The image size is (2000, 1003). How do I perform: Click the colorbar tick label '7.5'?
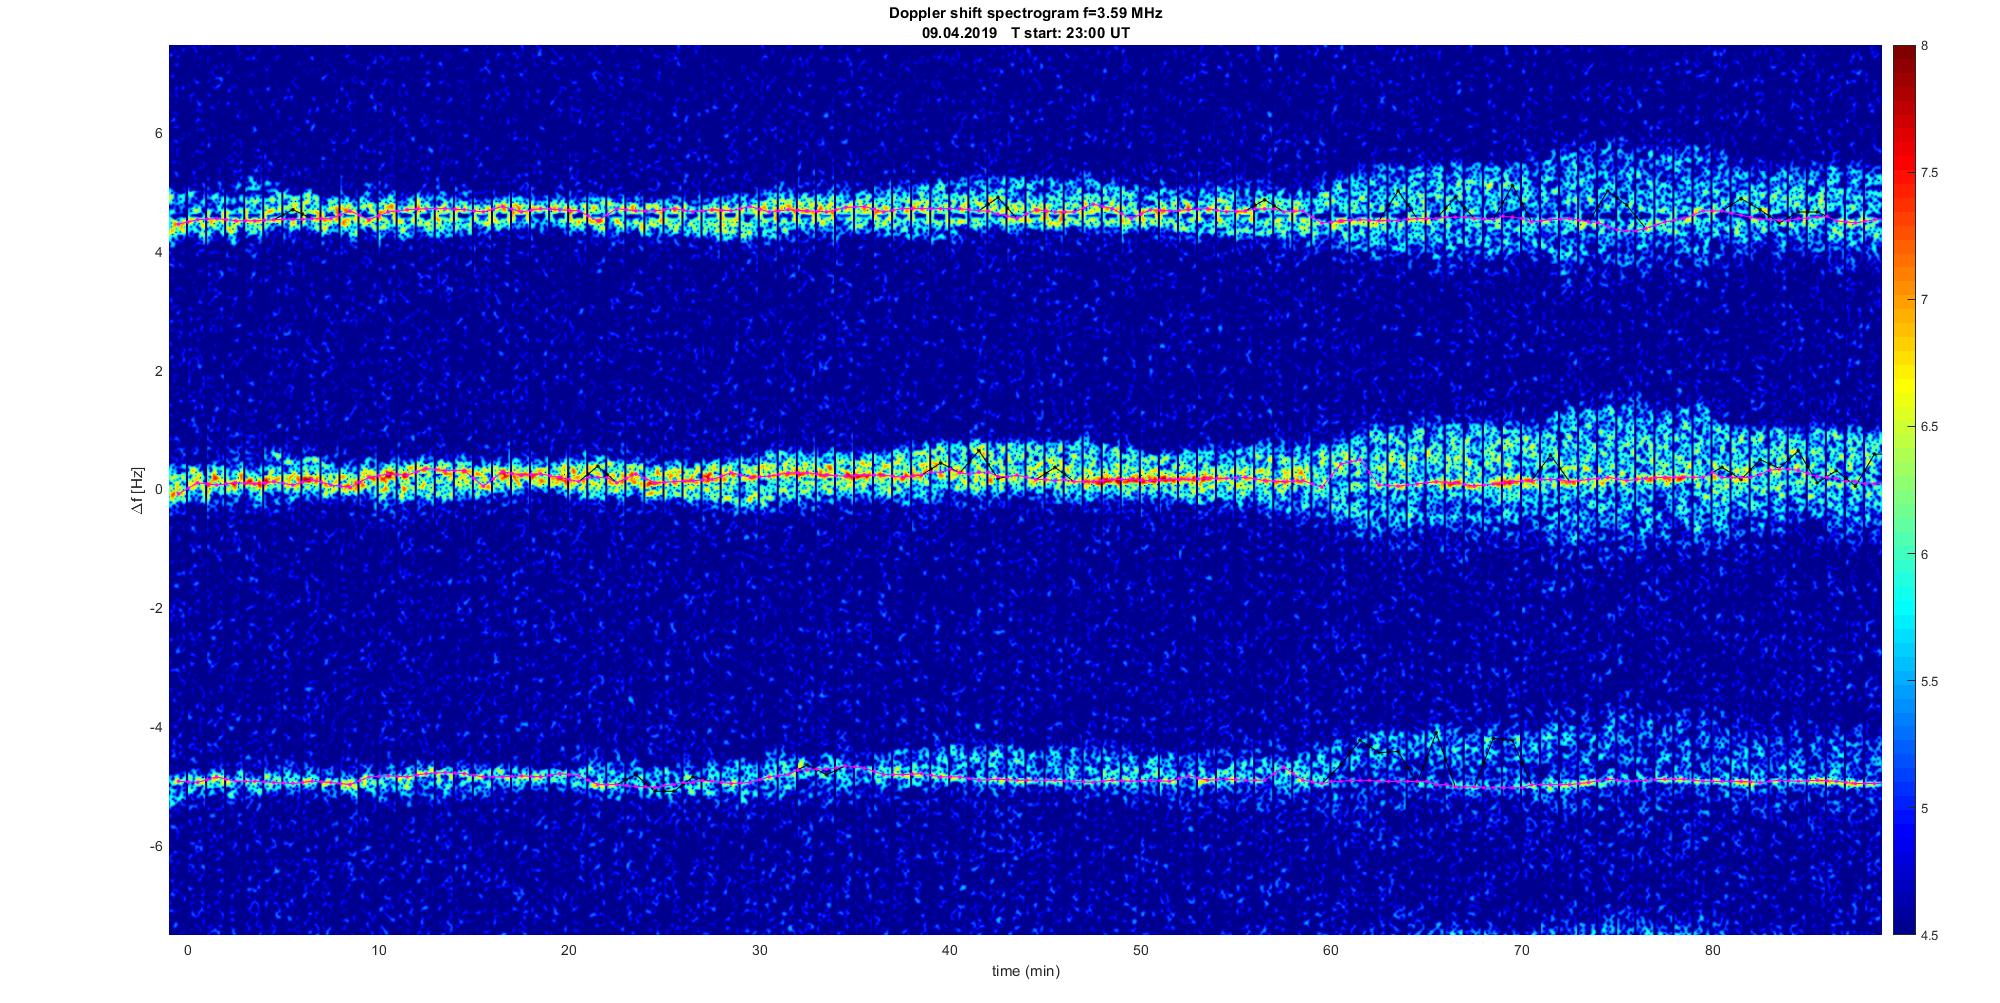click(x=1930, y=173)
